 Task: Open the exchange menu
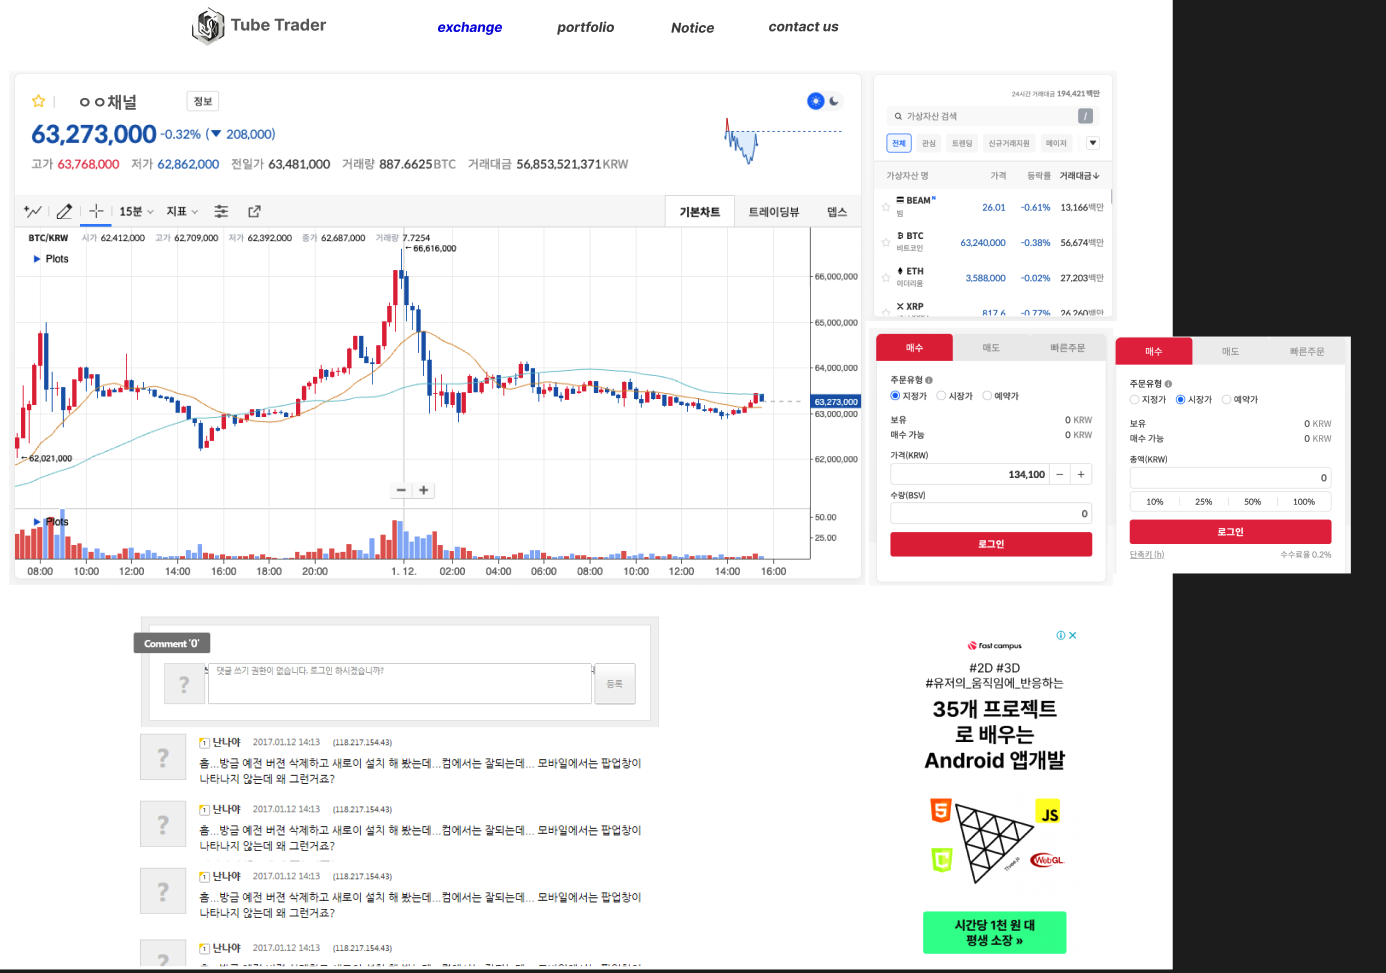click(470, 27)
